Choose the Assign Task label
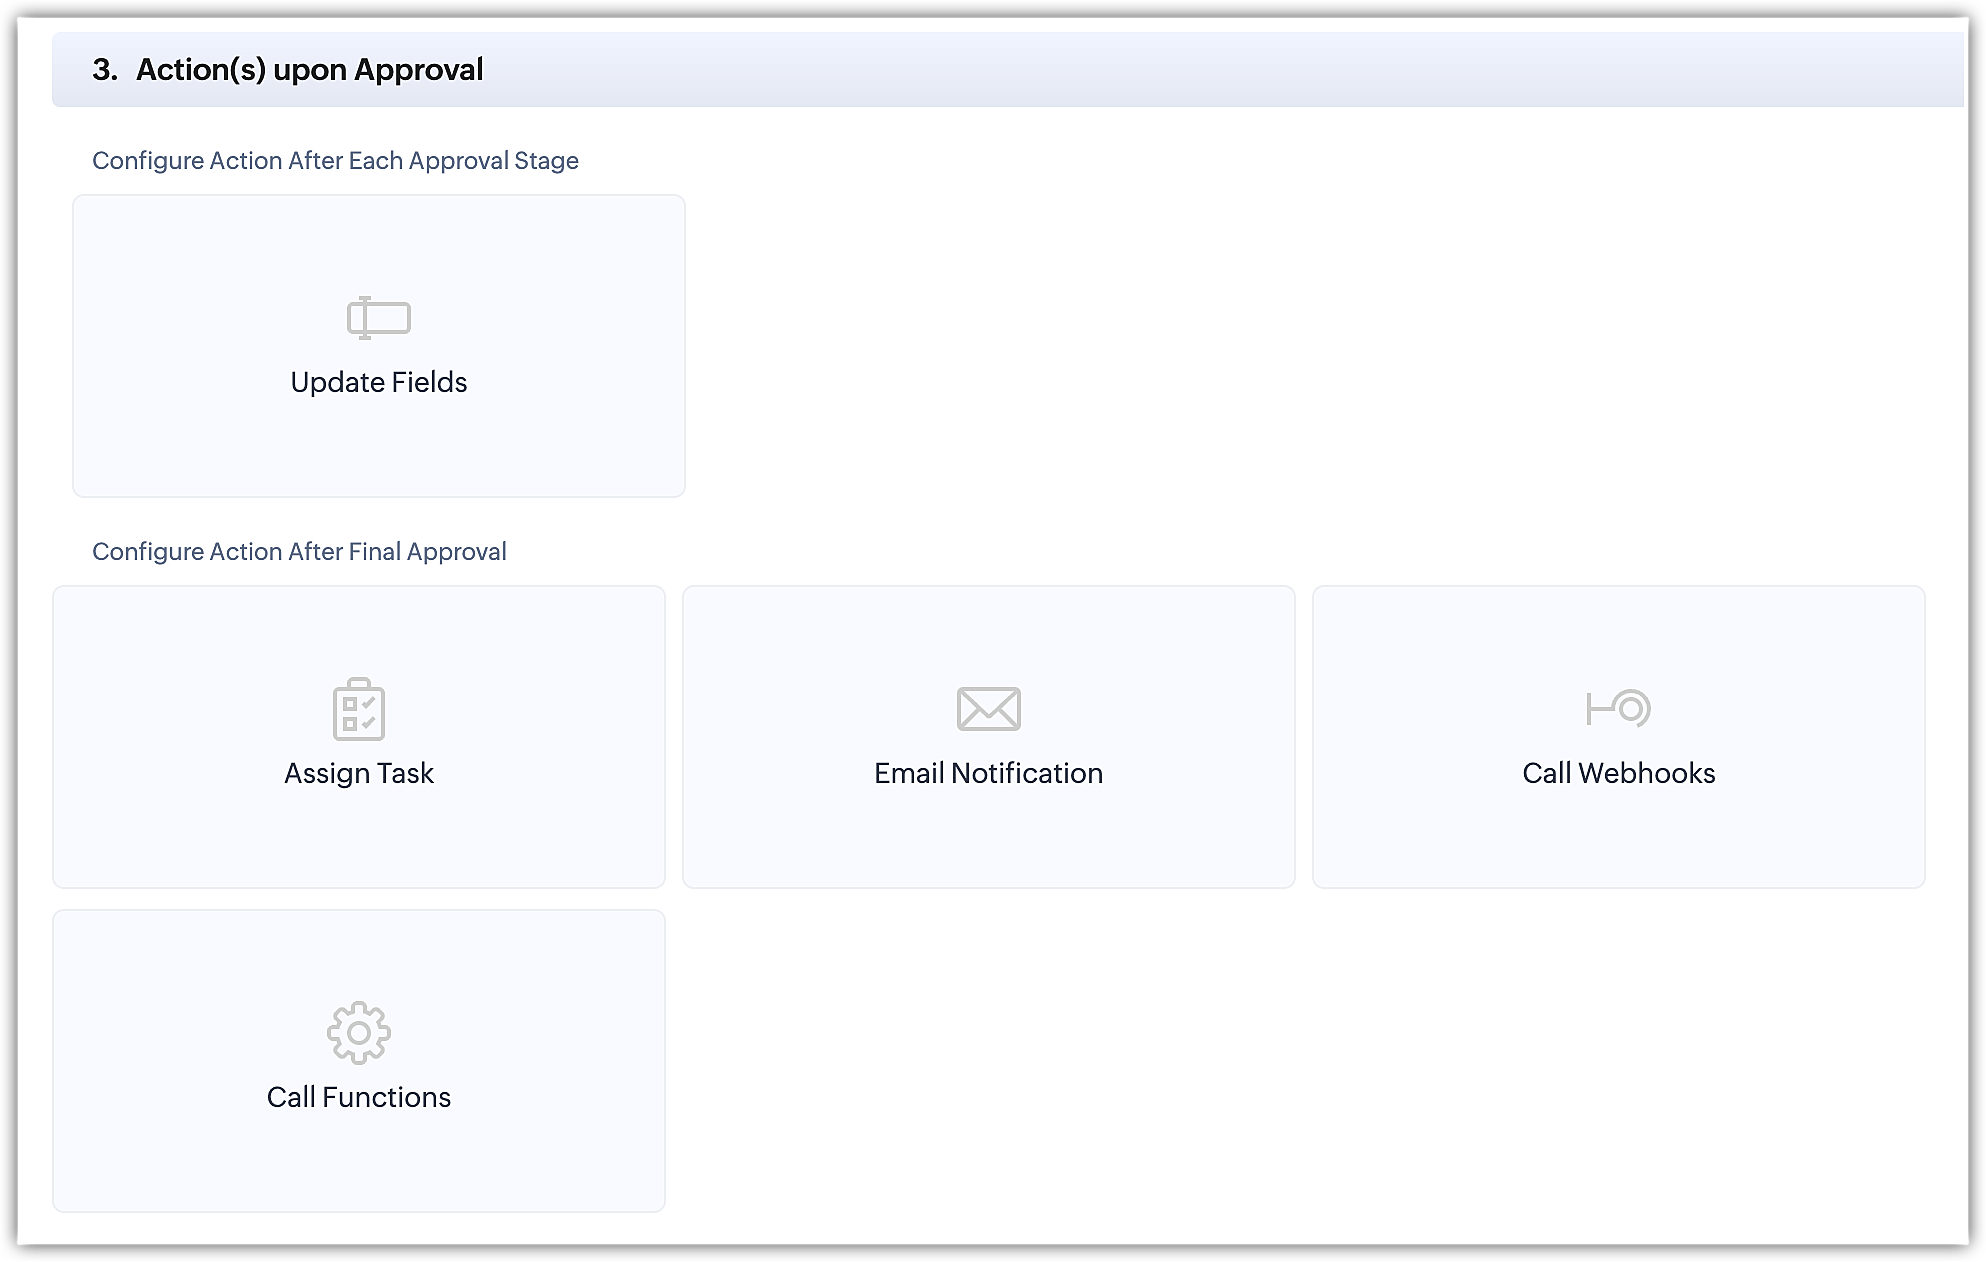The image size is (1986, 1262). pos(358,773)
